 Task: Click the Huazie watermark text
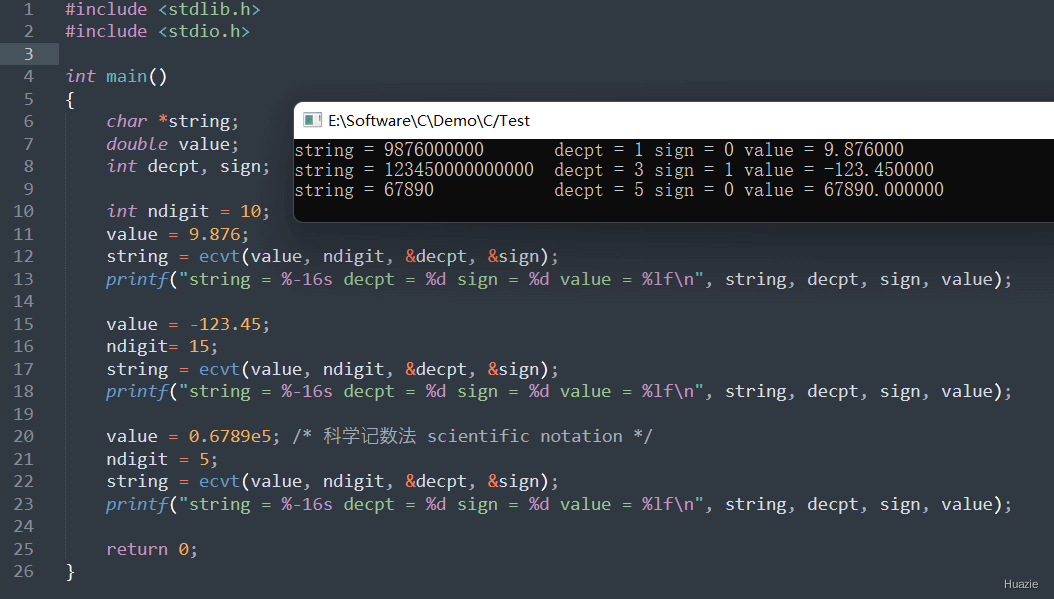[1020, 583]
